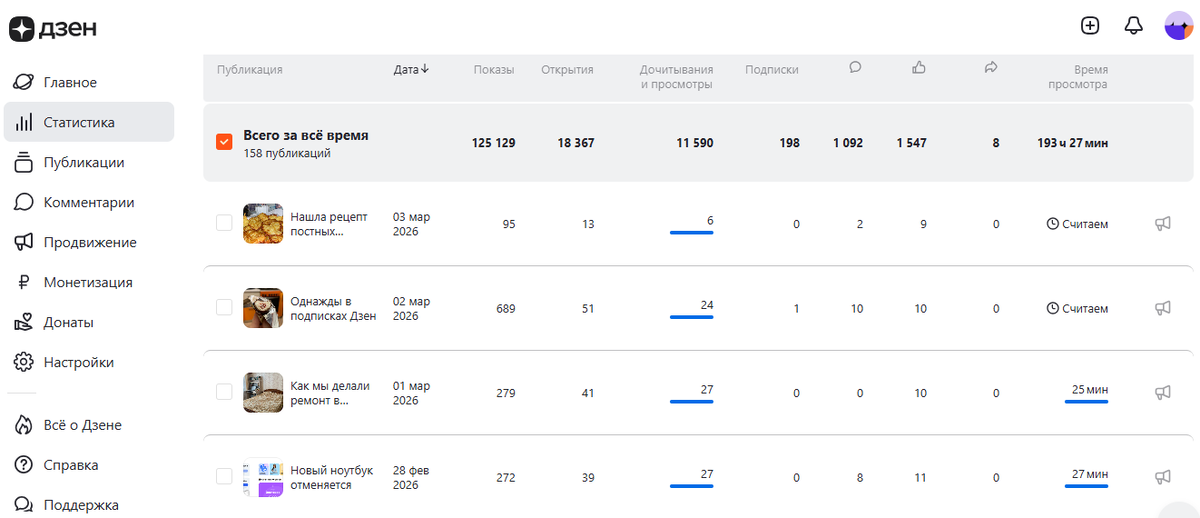This screenshot has width=1200, height=518.
Task: Click the create publication plus icon
Action: [1090, 26]
